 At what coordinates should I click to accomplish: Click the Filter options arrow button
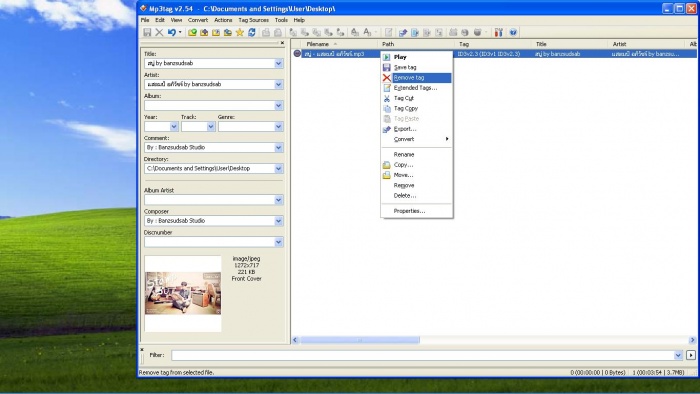[691, 355]
